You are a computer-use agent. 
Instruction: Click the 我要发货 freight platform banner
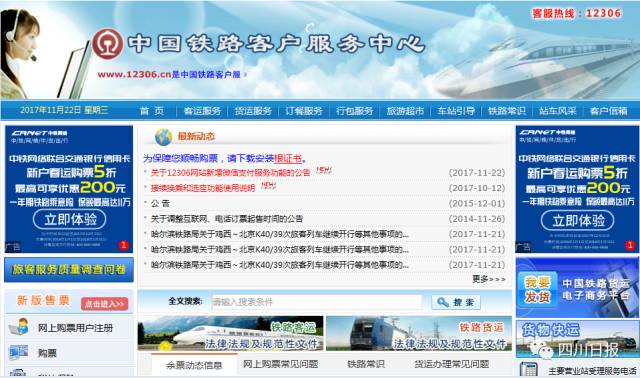(x=577, y=288)
